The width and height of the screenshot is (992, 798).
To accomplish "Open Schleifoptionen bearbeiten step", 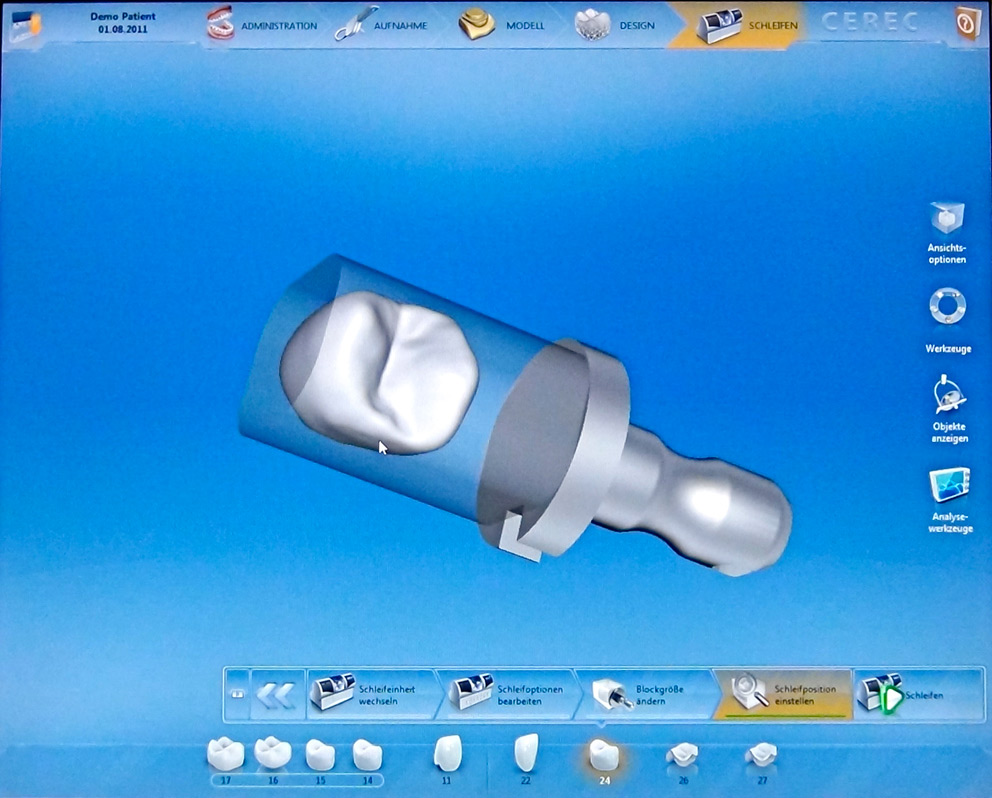I will [508, 694].
